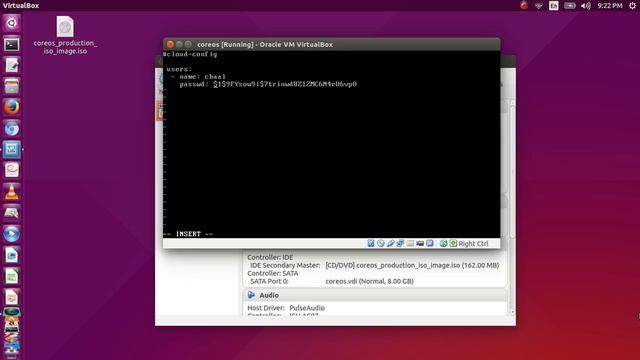
Task: Click keyboard capture arrow icon
Action: point(453,243)
